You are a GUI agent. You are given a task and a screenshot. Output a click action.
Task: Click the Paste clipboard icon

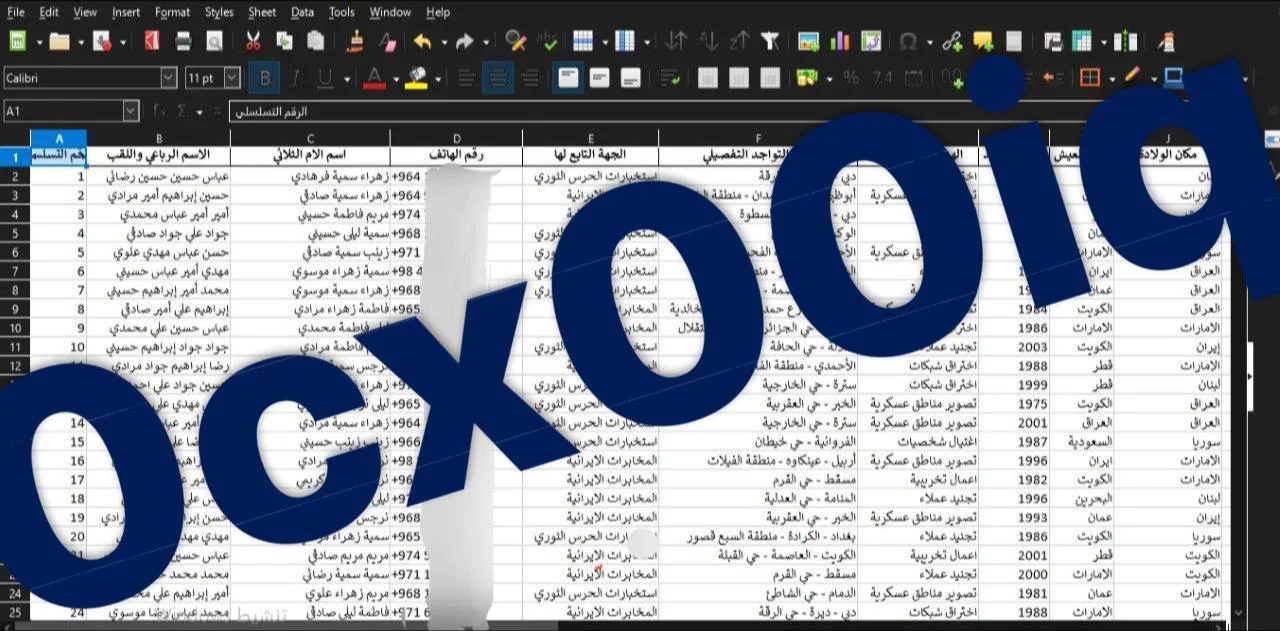coord(316,42)
